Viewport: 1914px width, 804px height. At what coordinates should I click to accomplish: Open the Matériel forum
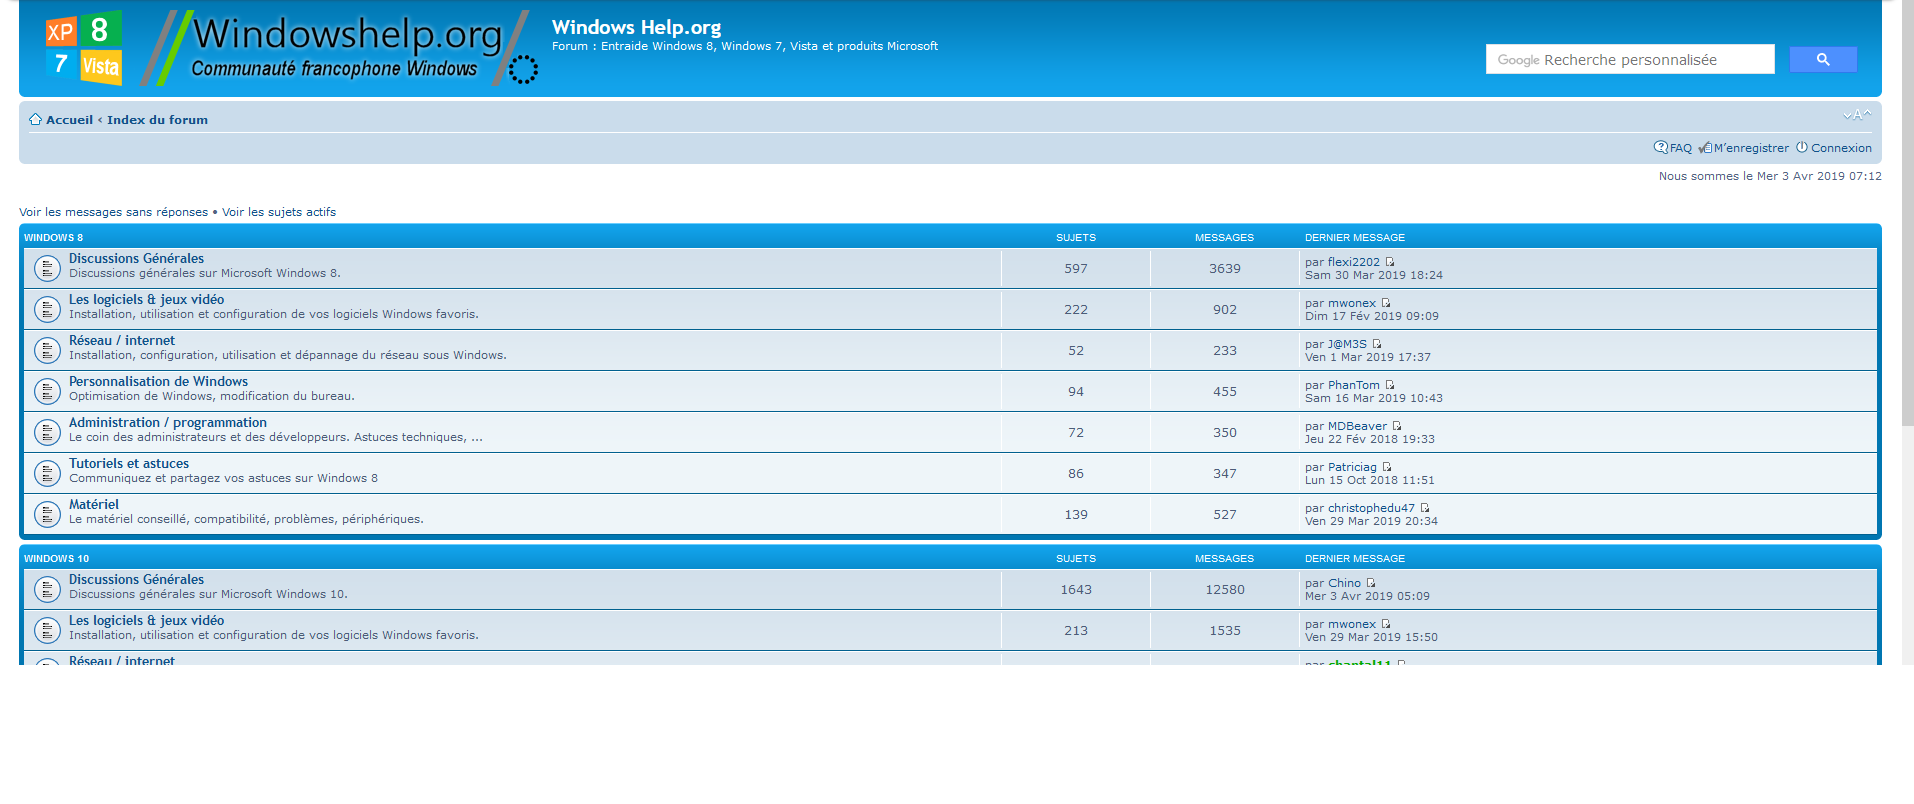coord(94,505)
